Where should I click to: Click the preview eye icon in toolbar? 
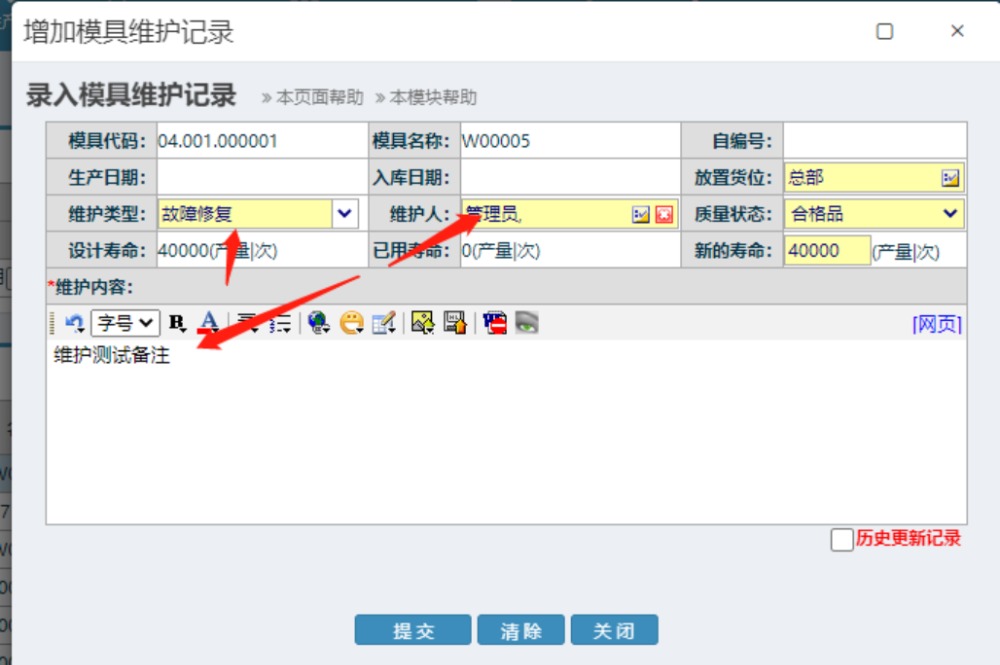click(x=527, y=322)
